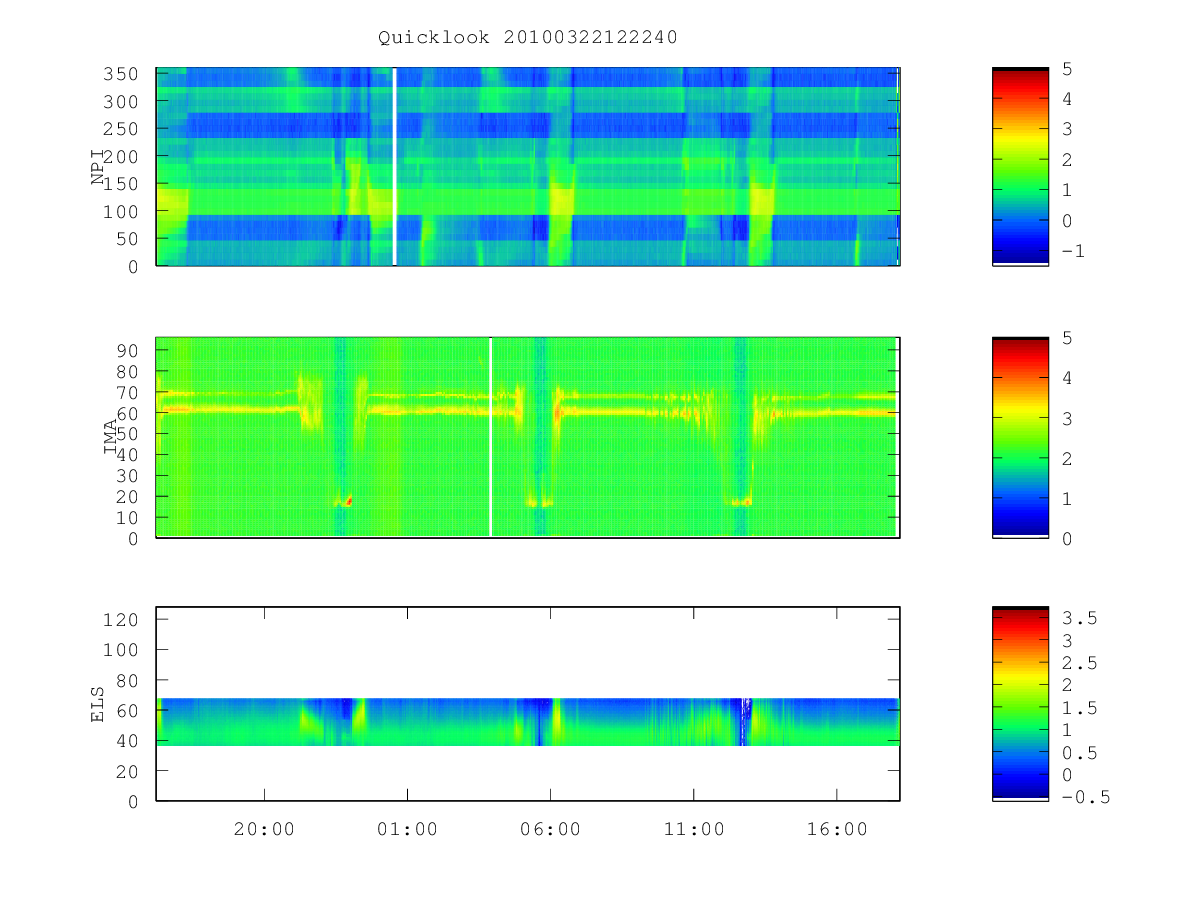Click the IMA panel color scale bar
The width and height of the screenshot is (1200, 900).
(1020, 438)
